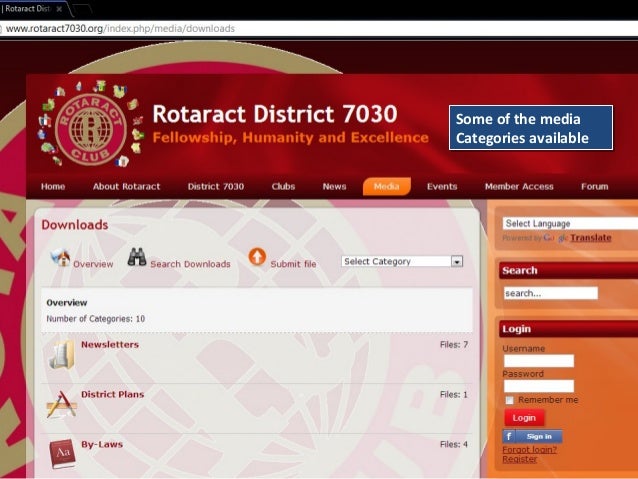638x479 pixels.
Task: Click the Overview text link
Action: point(93,264)
